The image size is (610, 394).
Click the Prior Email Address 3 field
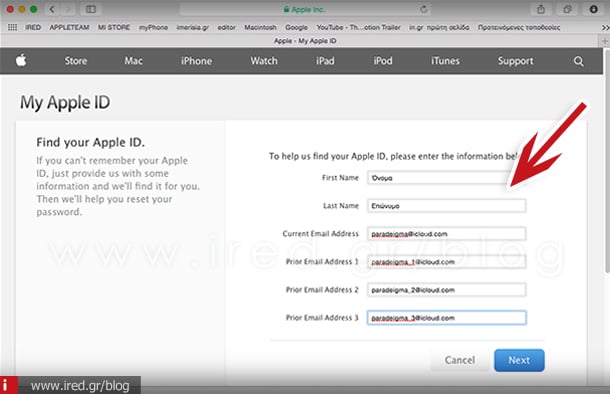[x=446, y=318]
